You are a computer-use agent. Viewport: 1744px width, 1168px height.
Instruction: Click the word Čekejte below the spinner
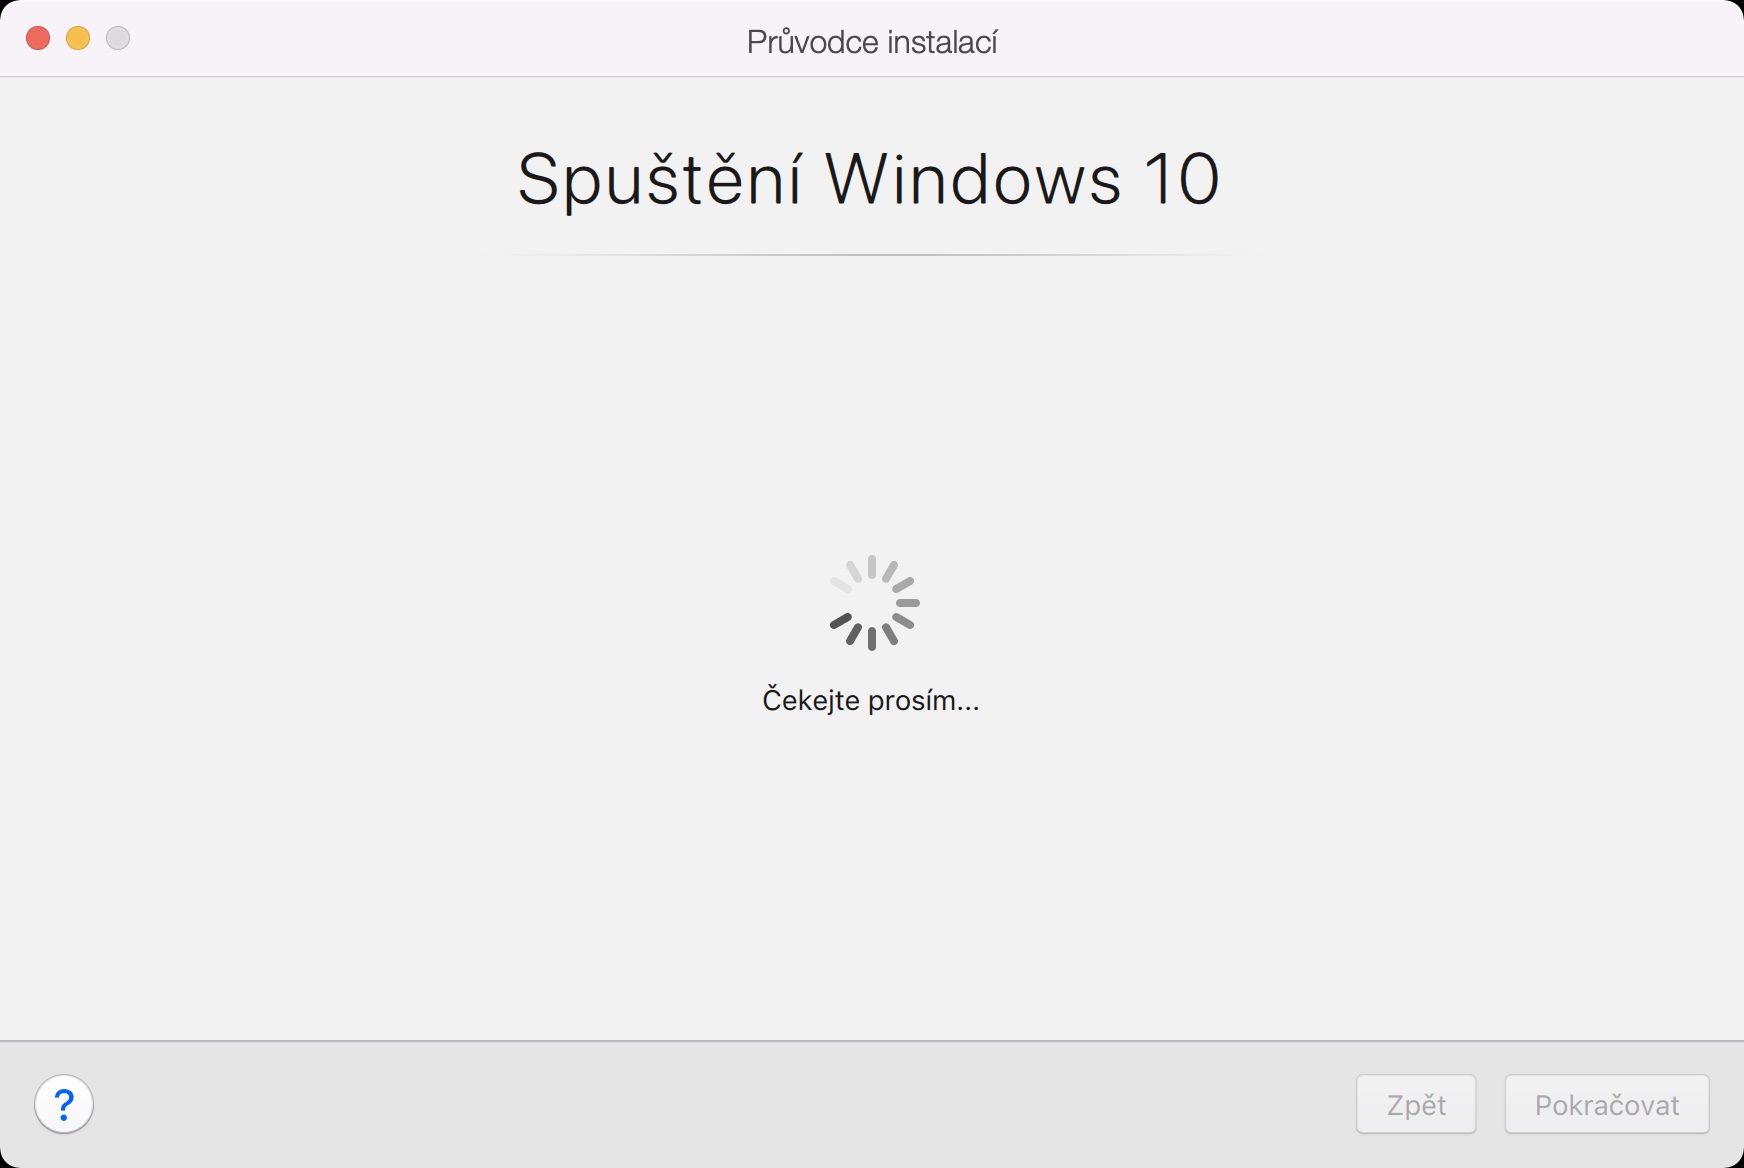click(811, 699)
